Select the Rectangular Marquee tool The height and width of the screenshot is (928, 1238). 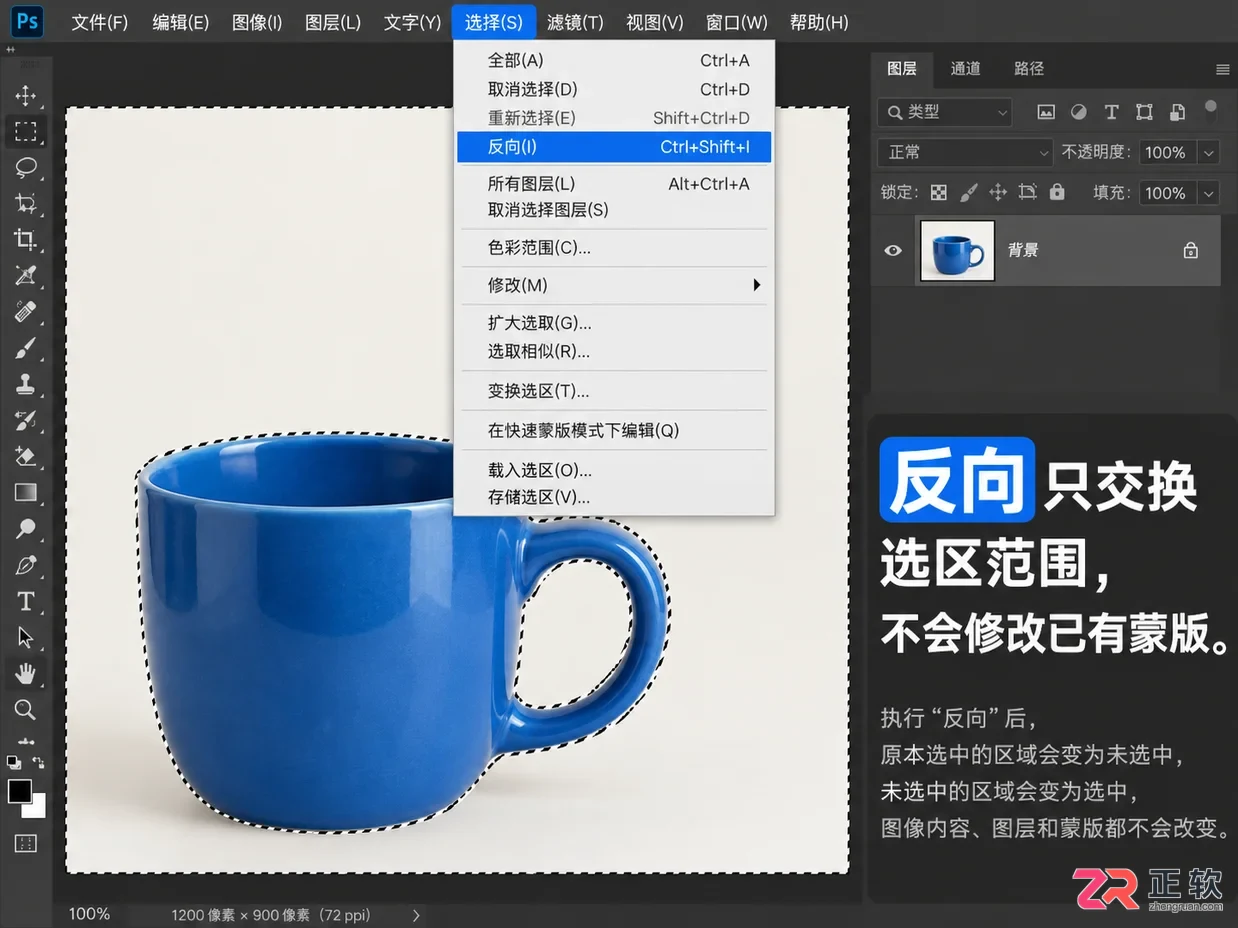point(26,131)
